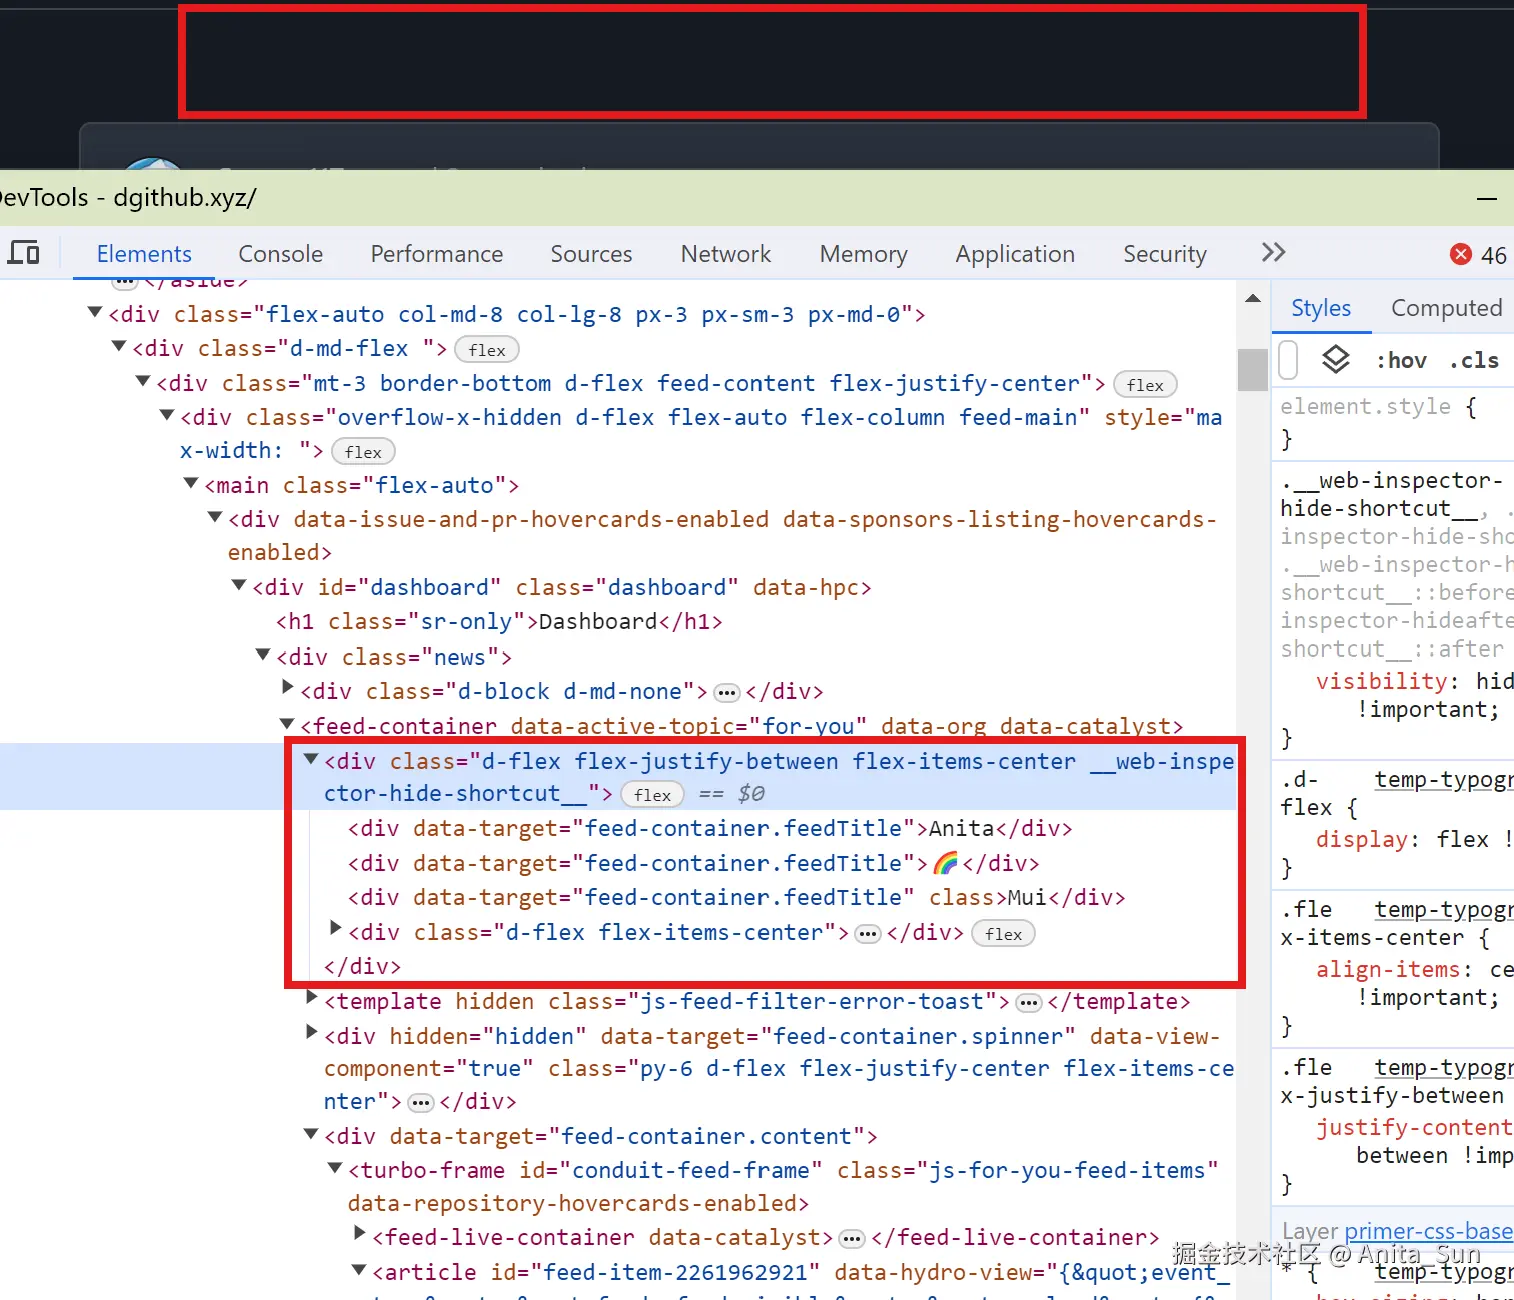
Task: Click the visibility property in styles
Action: (1381, 681)
